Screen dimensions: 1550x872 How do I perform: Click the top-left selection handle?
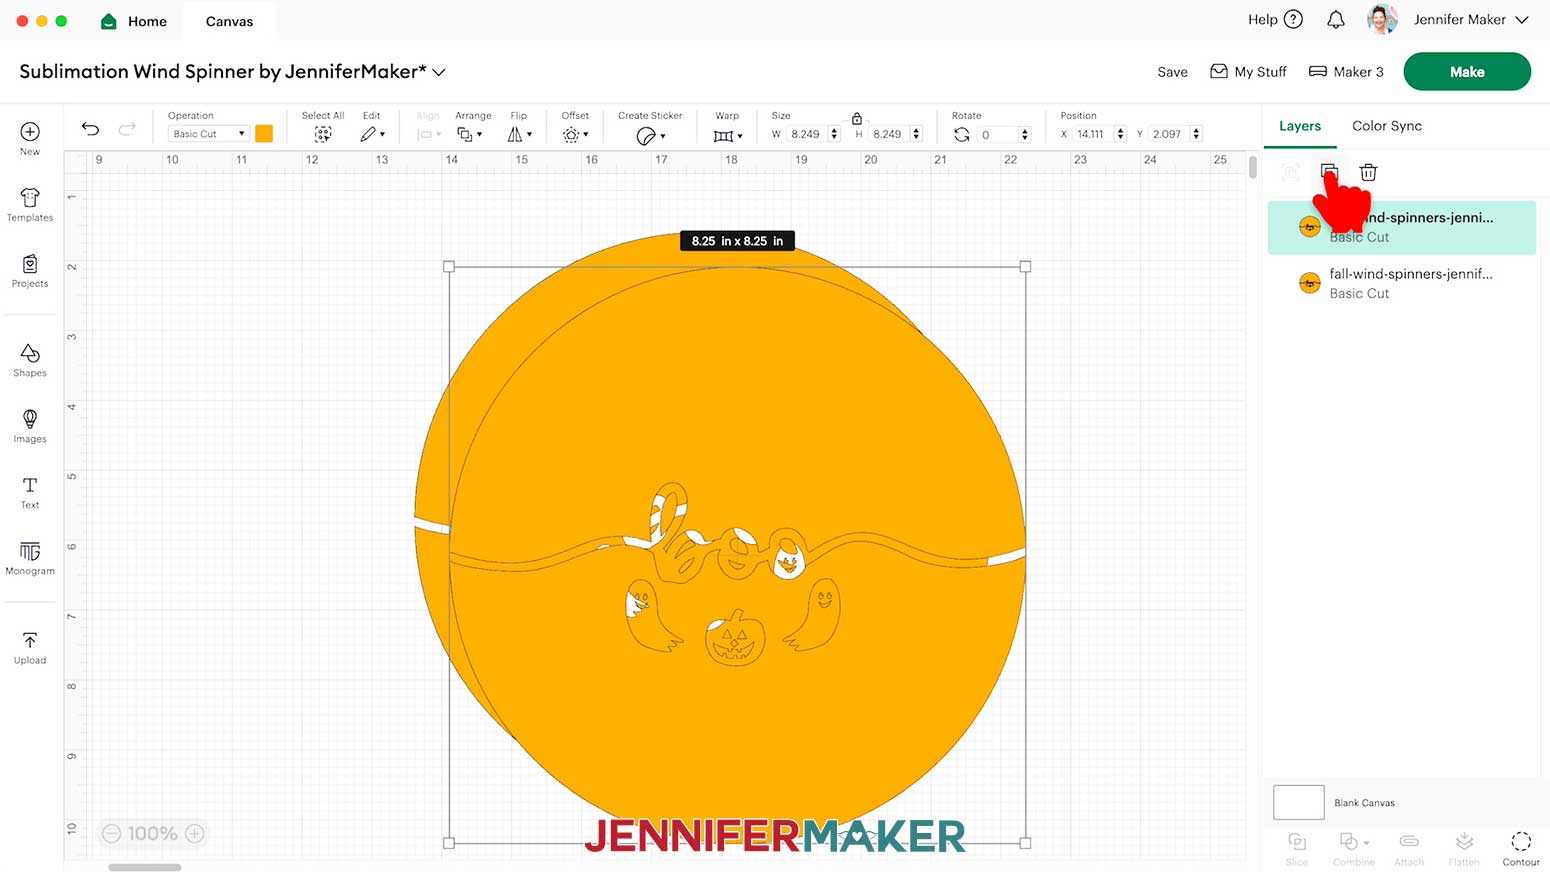coord(449,267)
